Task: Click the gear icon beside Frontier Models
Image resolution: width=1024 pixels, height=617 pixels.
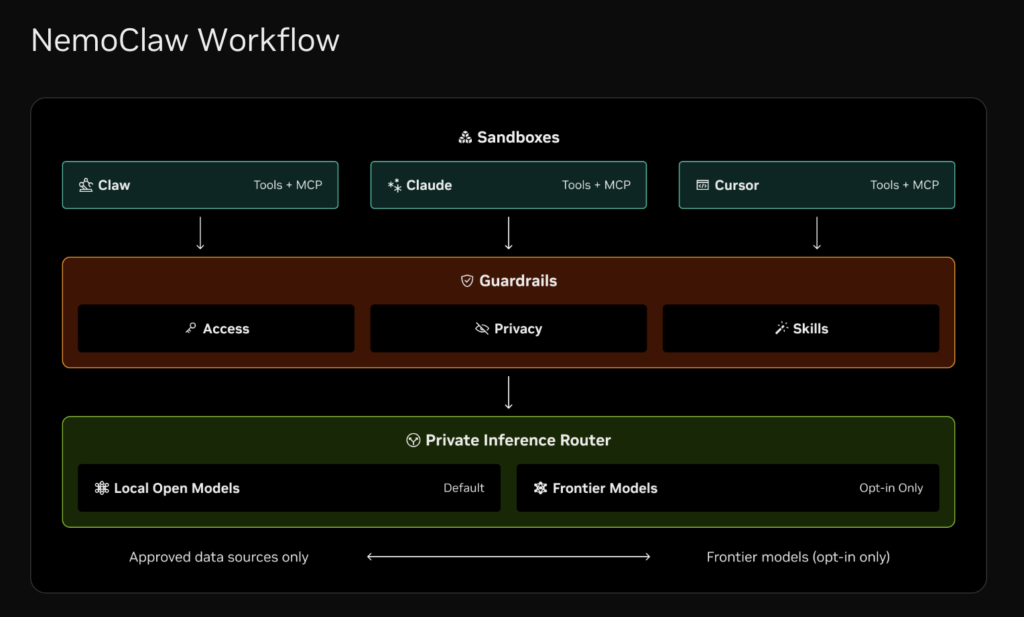Action: [x=539, y=488]
